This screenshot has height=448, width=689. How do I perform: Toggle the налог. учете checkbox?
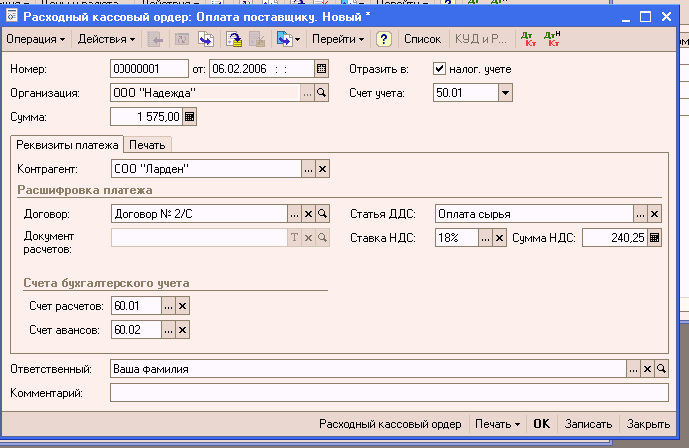(x=439, y=69)
